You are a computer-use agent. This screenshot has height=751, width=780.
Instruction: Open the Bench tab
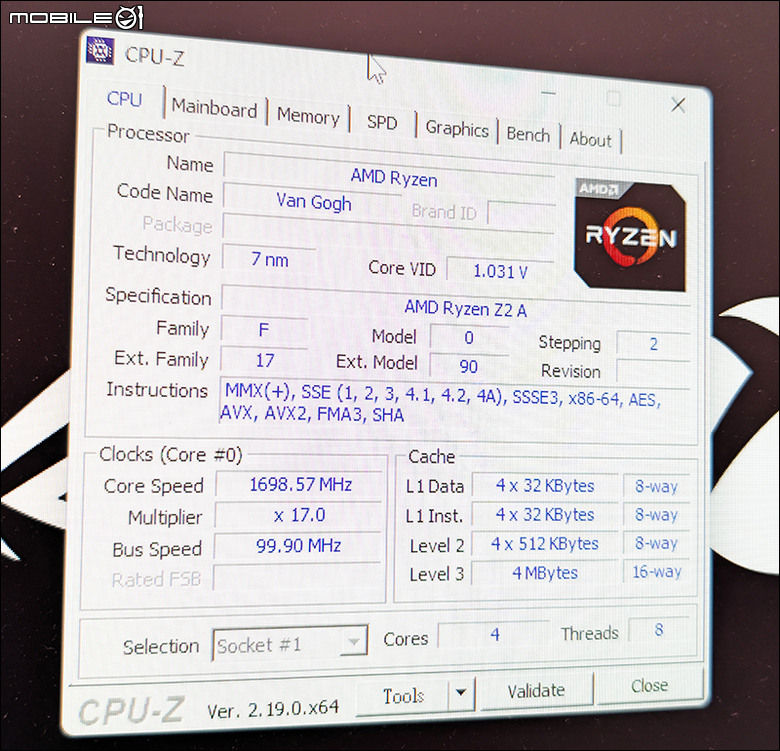(528, 134)
